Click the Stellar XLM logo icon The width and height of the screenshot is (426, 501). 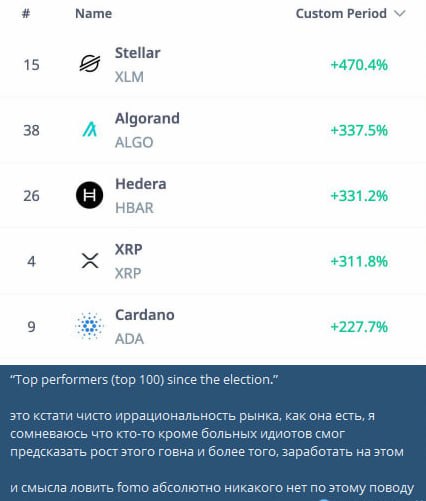coord(90,63)
